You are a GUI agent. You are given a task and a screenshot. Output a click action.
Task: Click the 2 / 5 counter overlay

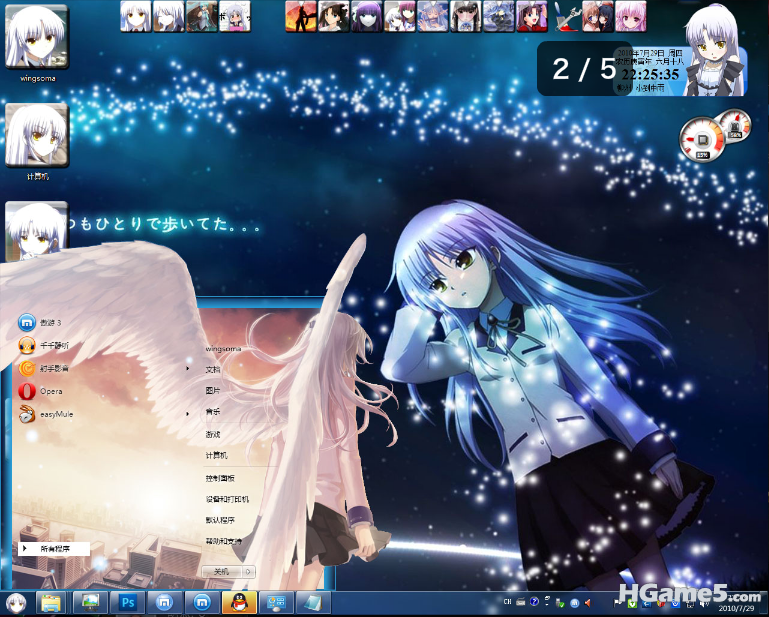pos(584,69)
